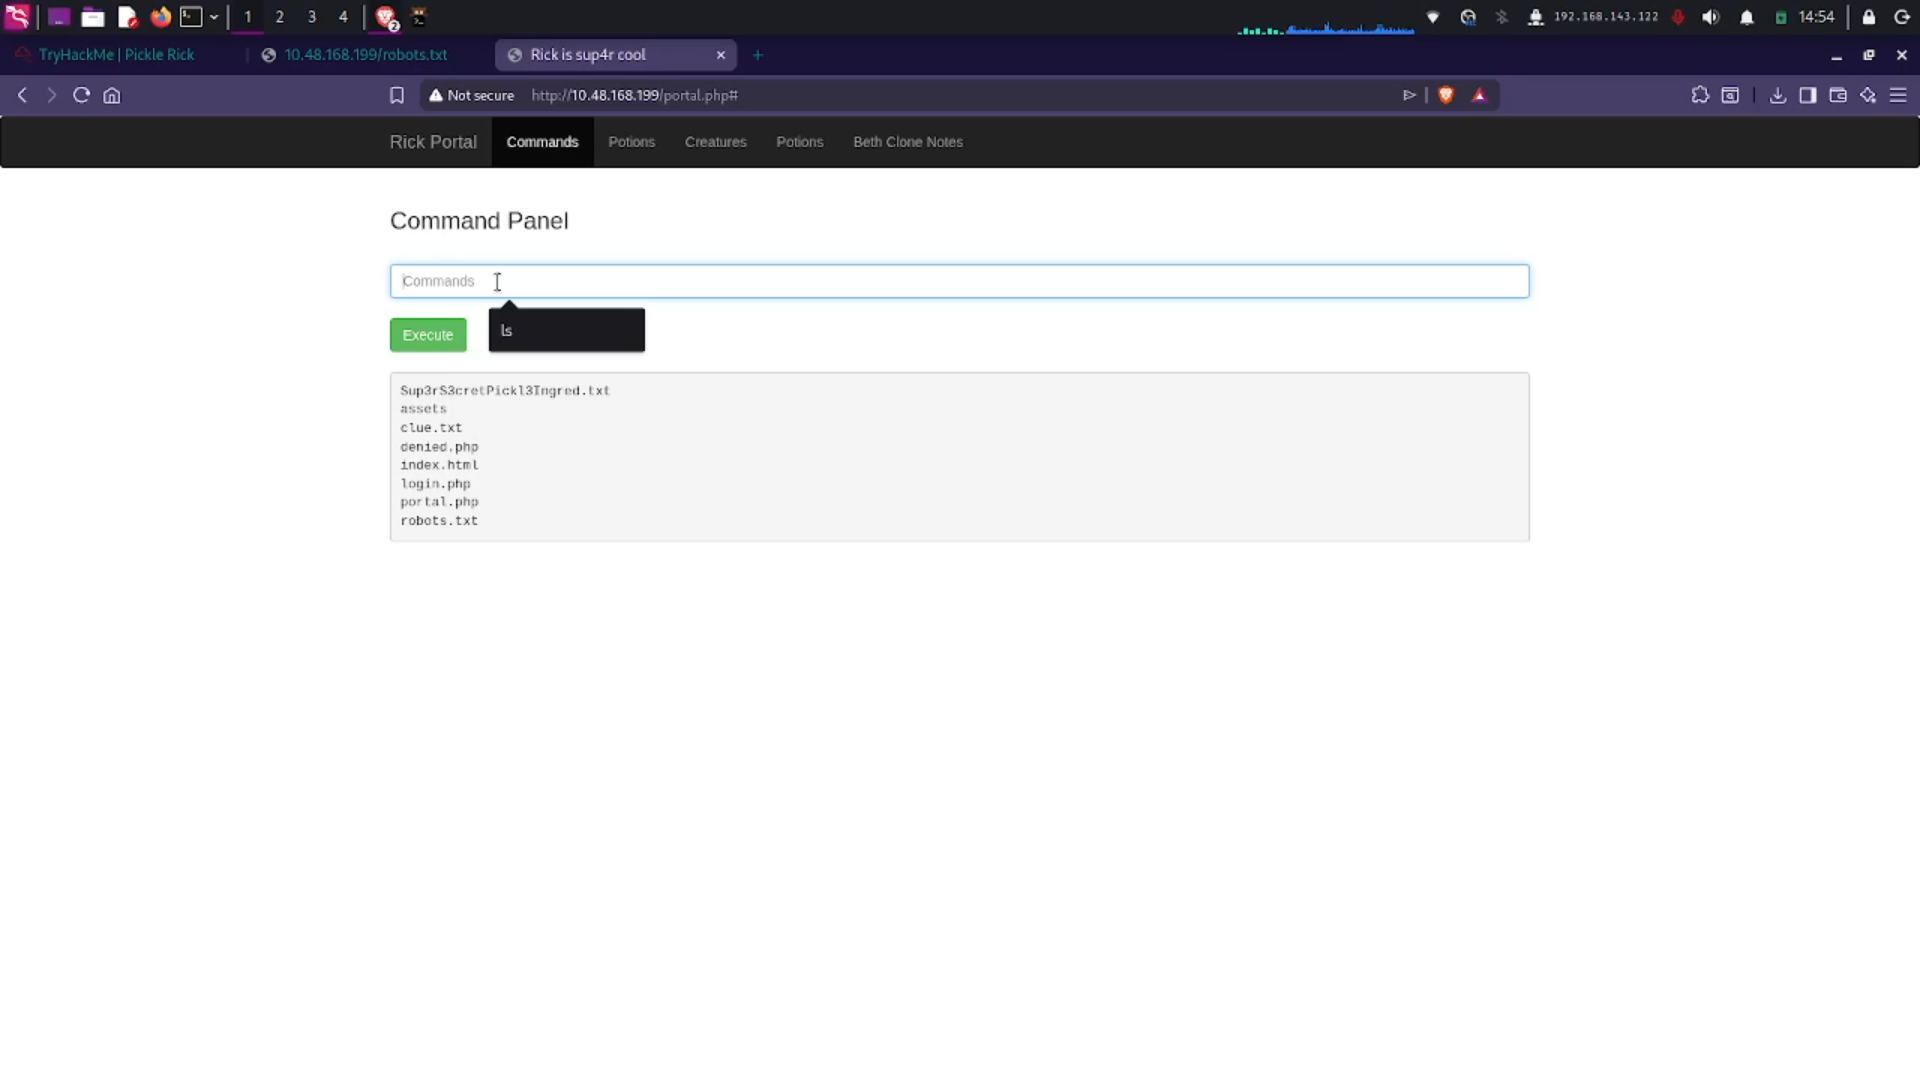Open the Creatures navbar item
The image size is (1920, 1080).
click(716, 142)
